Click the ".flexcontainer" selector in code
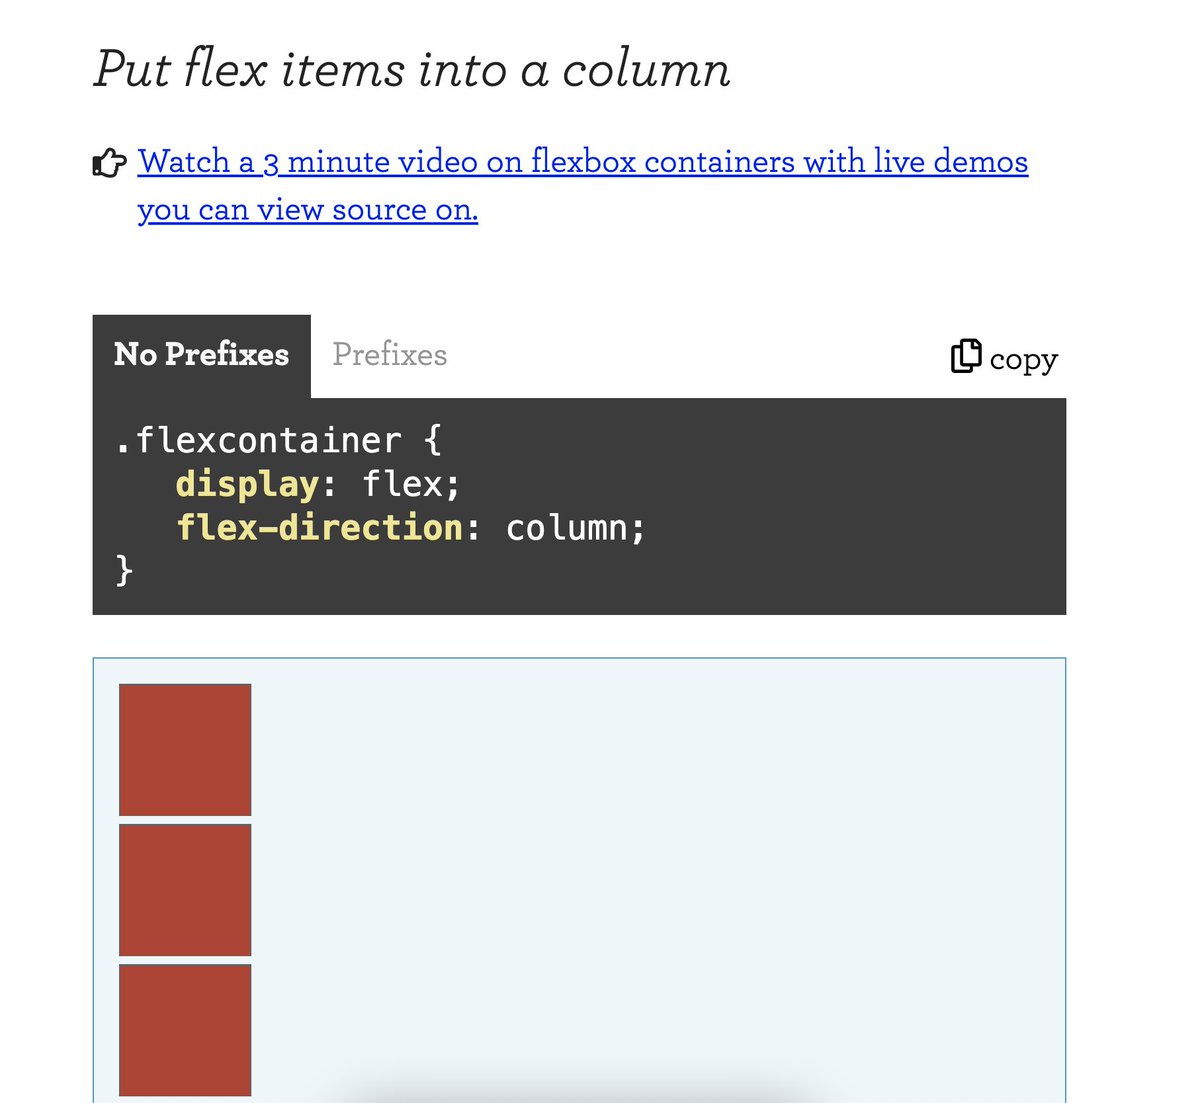1200x1103 pixels. (258, 441)
